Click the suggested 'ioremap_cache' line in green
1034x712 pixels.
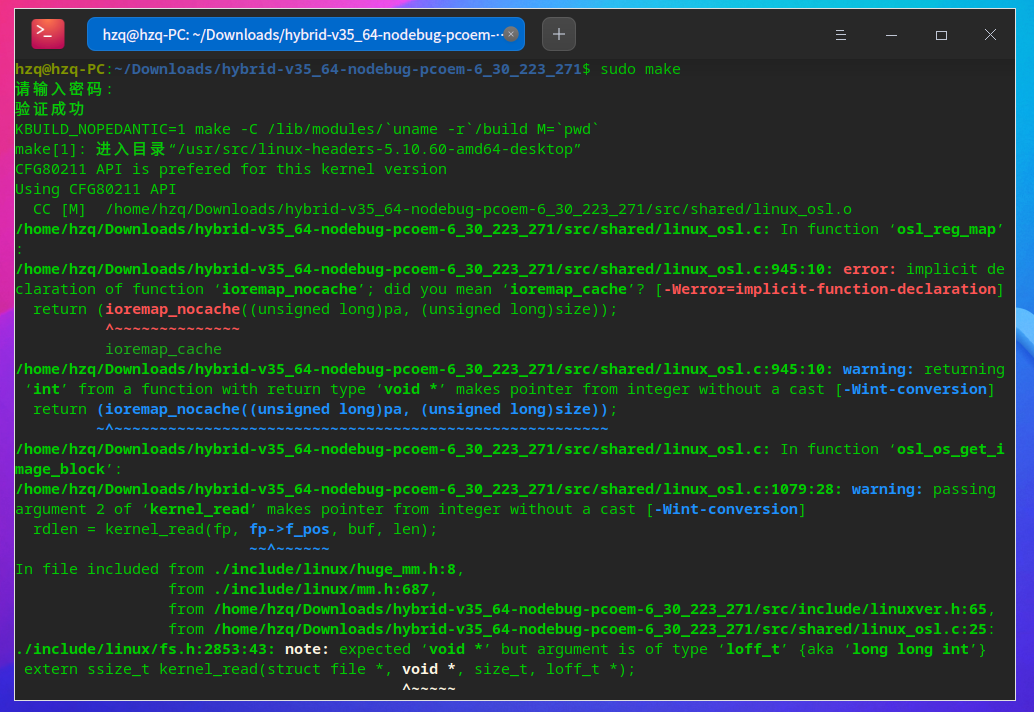click(164, 349)
